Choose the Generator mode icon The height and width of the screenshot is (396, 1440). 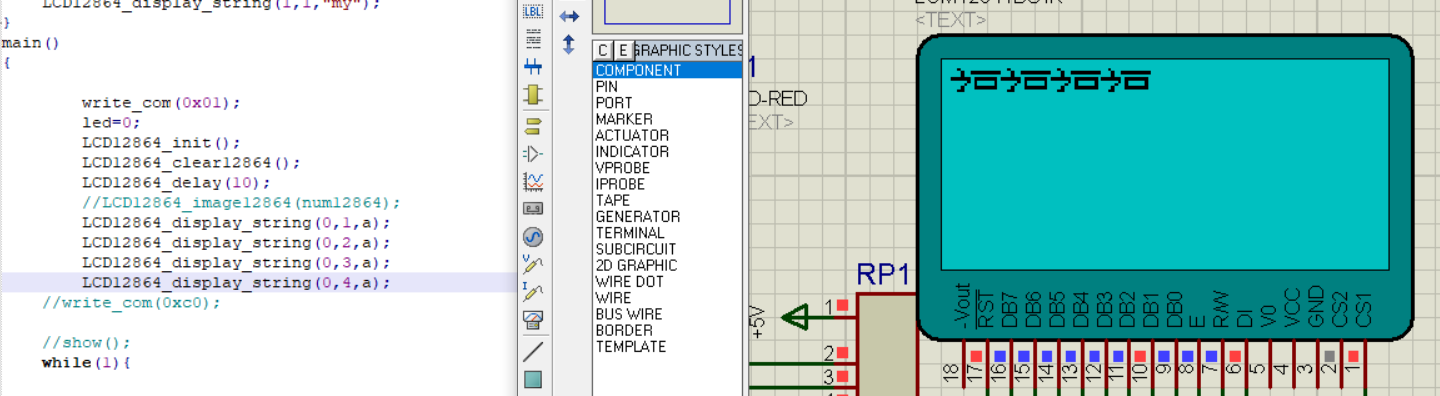(533, 237)
